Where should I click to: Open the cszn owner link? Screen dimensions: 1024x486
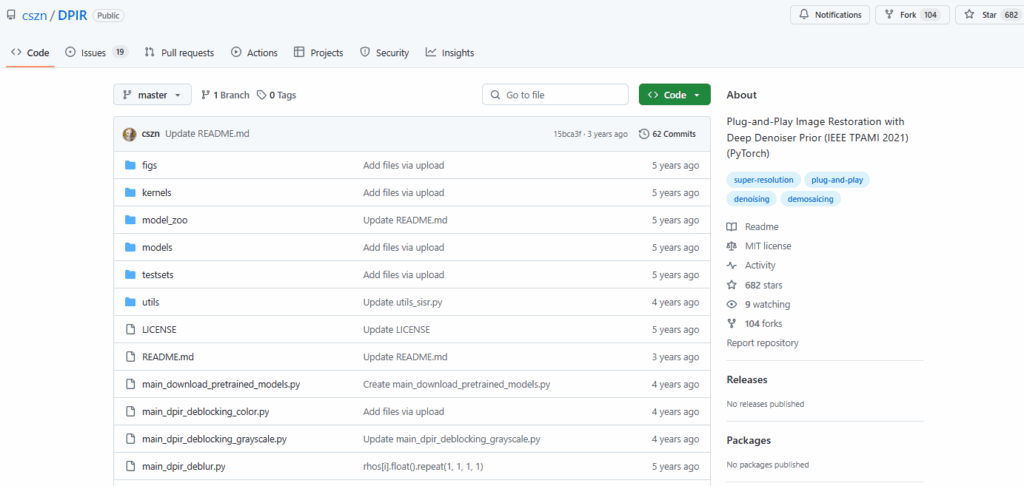point(34,15)
